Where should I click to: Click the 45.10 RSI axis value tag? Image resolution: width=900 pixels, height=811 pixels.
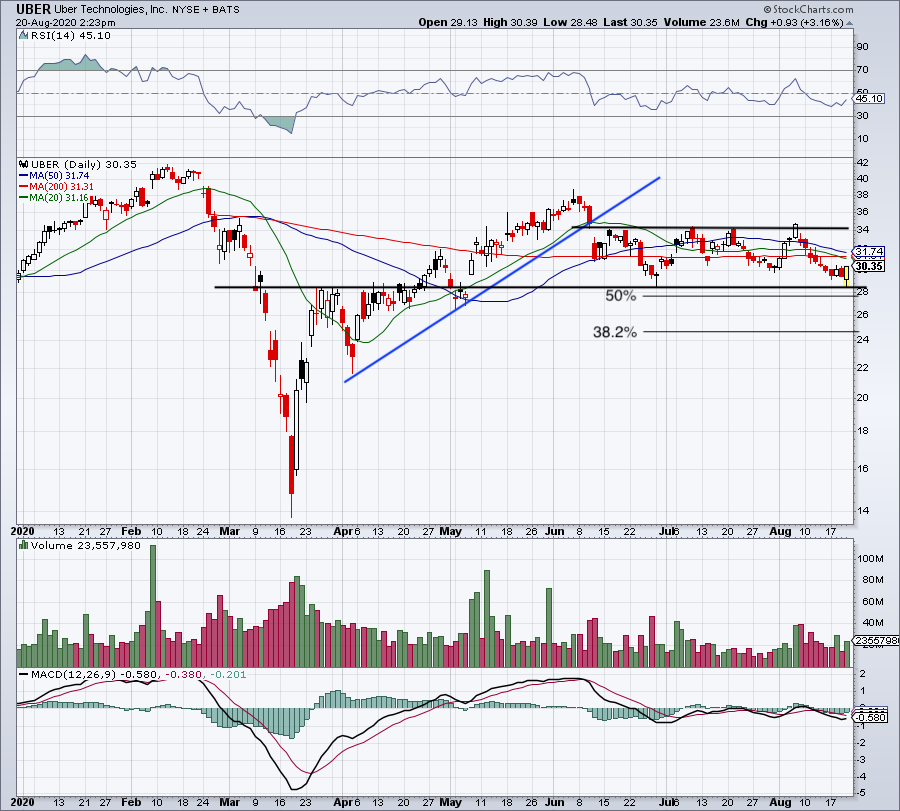pos(869,99)
